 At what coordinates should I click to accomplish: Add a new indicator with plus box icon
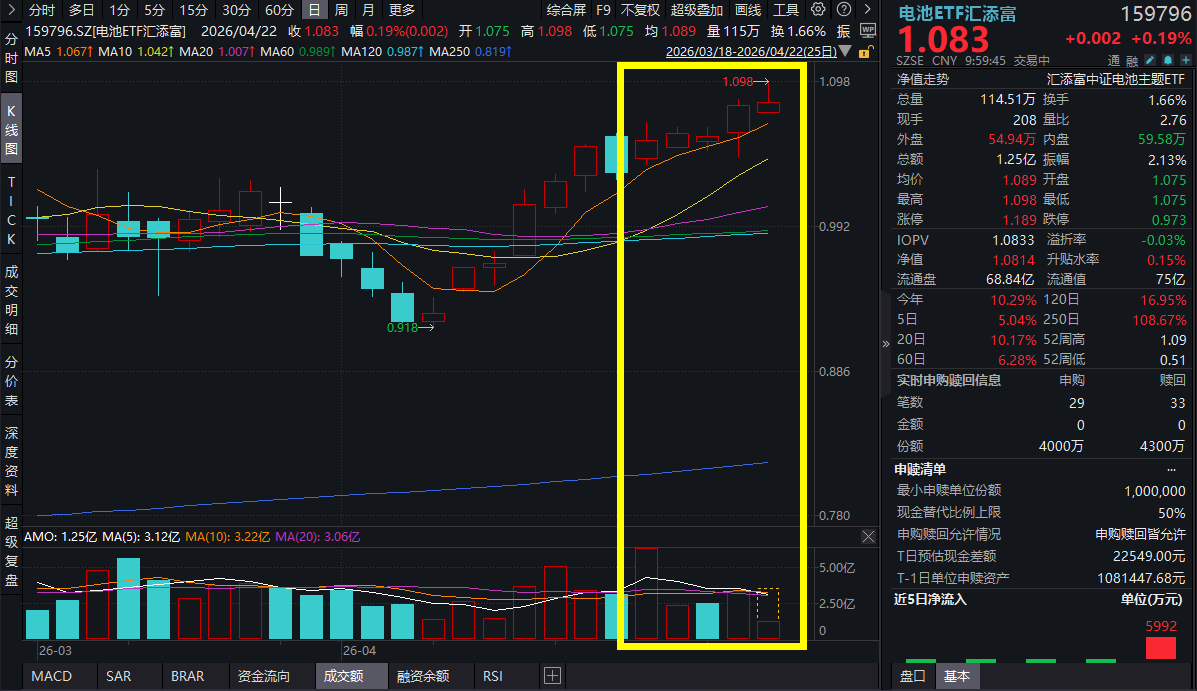tap(552, 676)
